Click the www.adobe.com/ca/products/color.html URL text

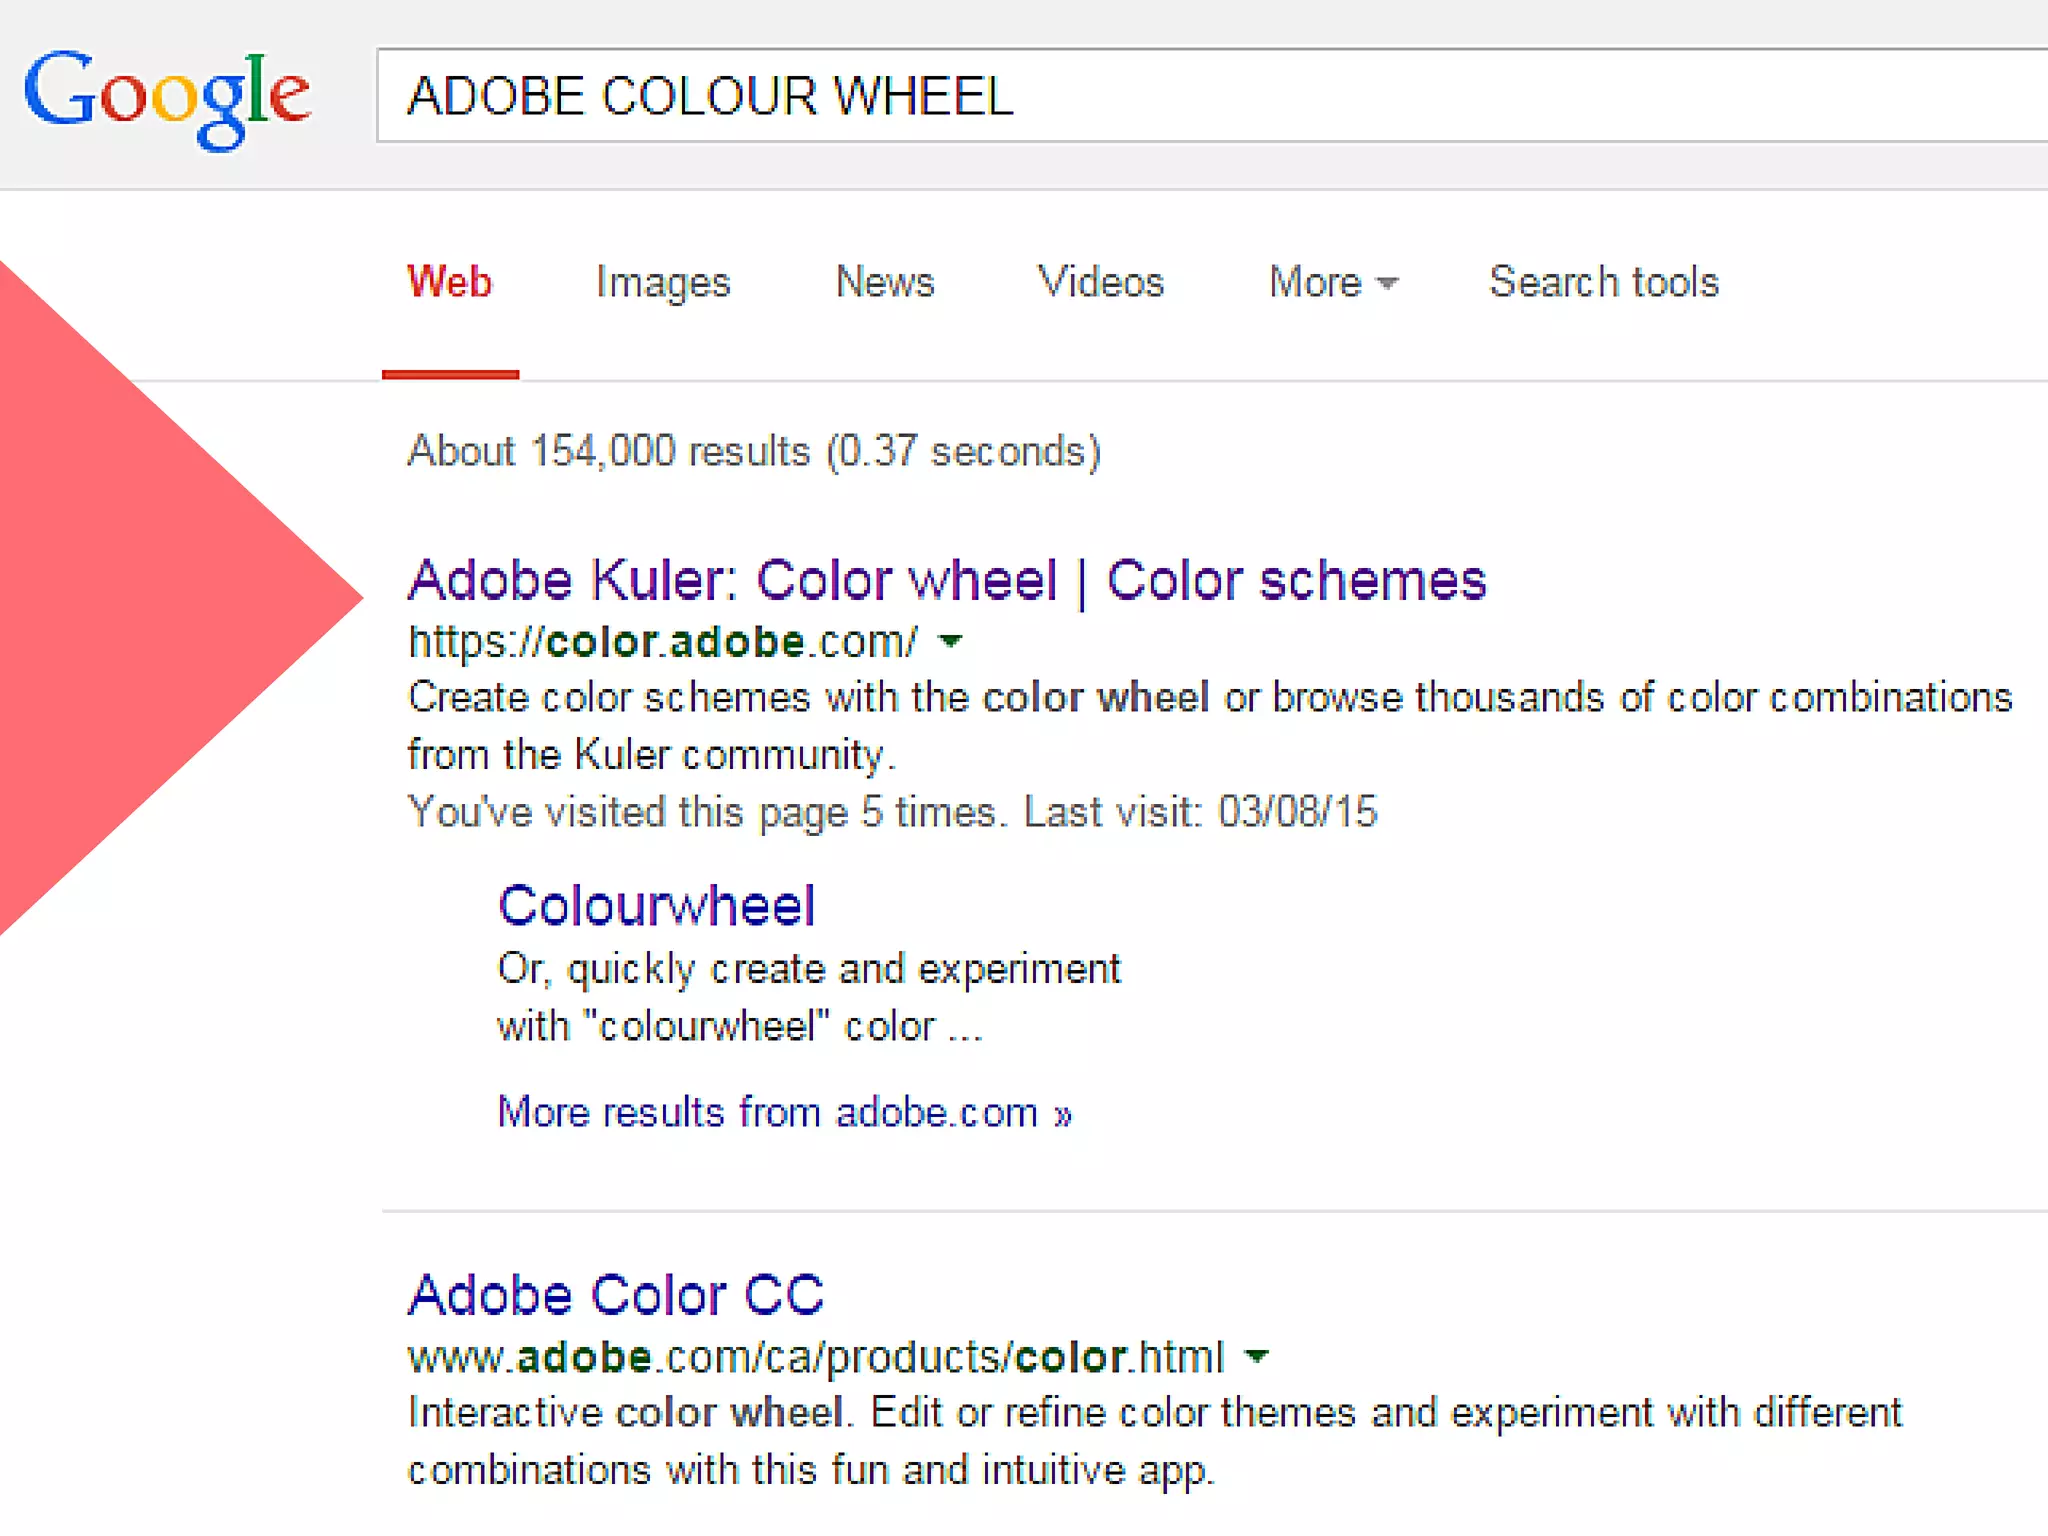816,1358
